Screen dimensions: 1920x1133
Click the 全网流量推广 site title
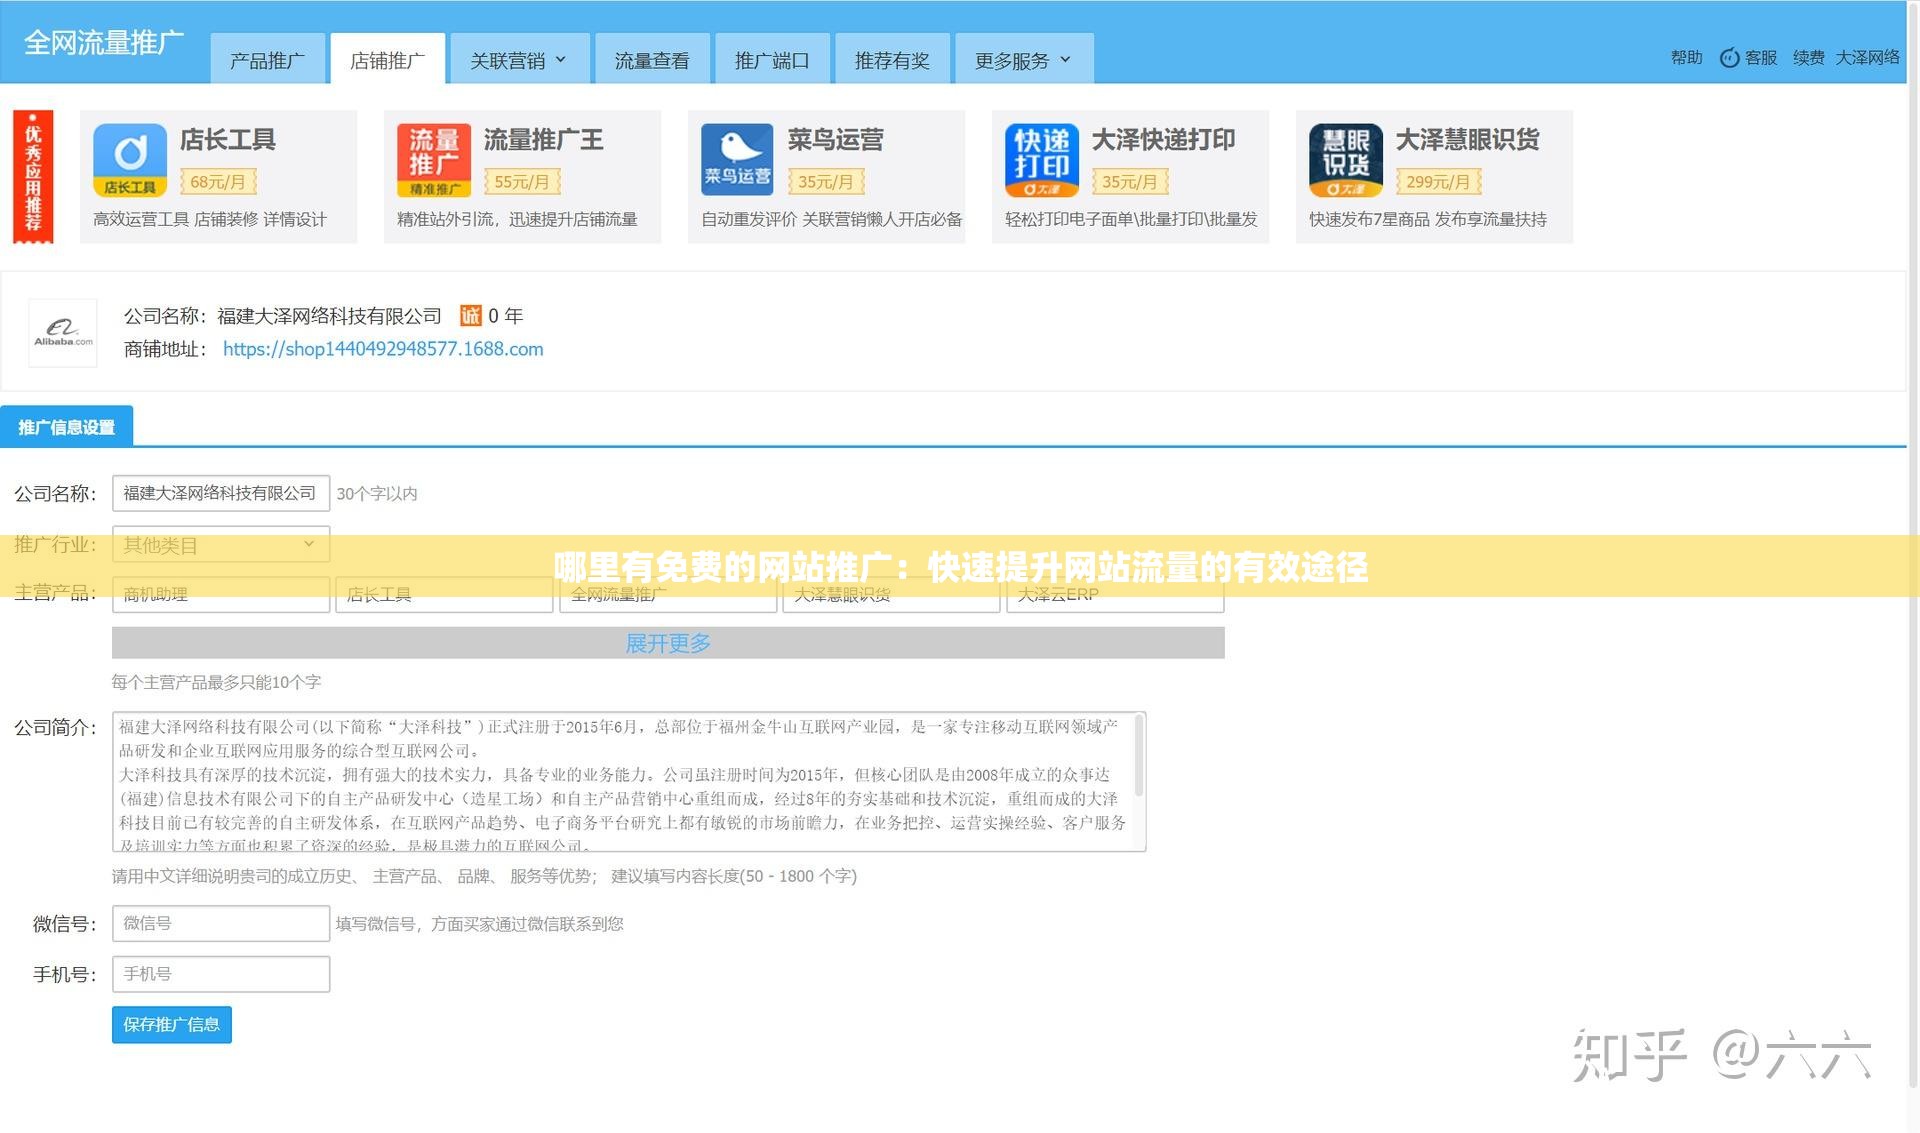pos(104,42)
